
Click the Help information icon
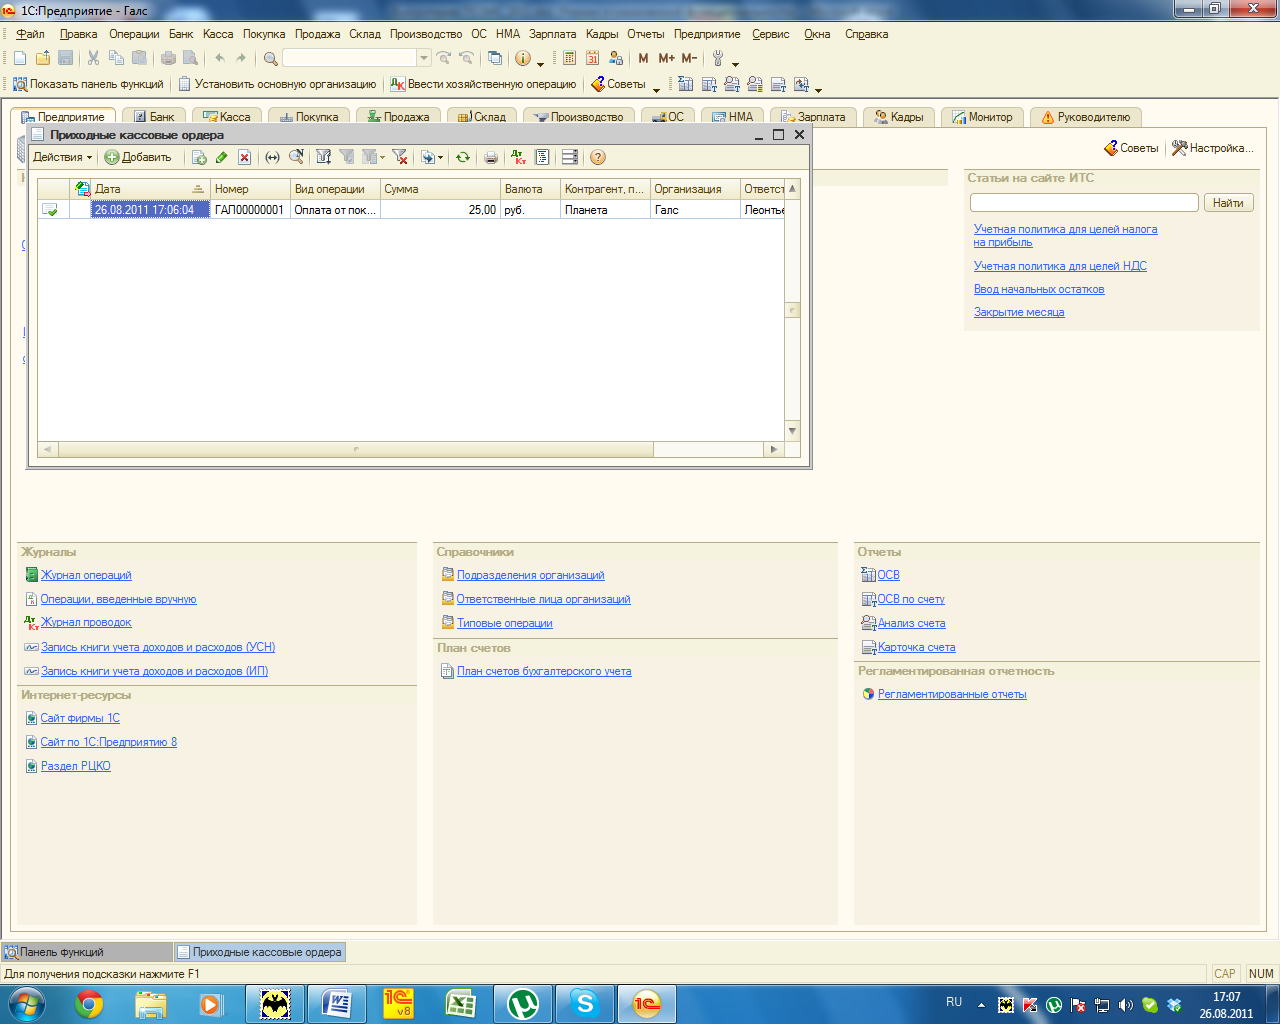(x=522, y=58)
